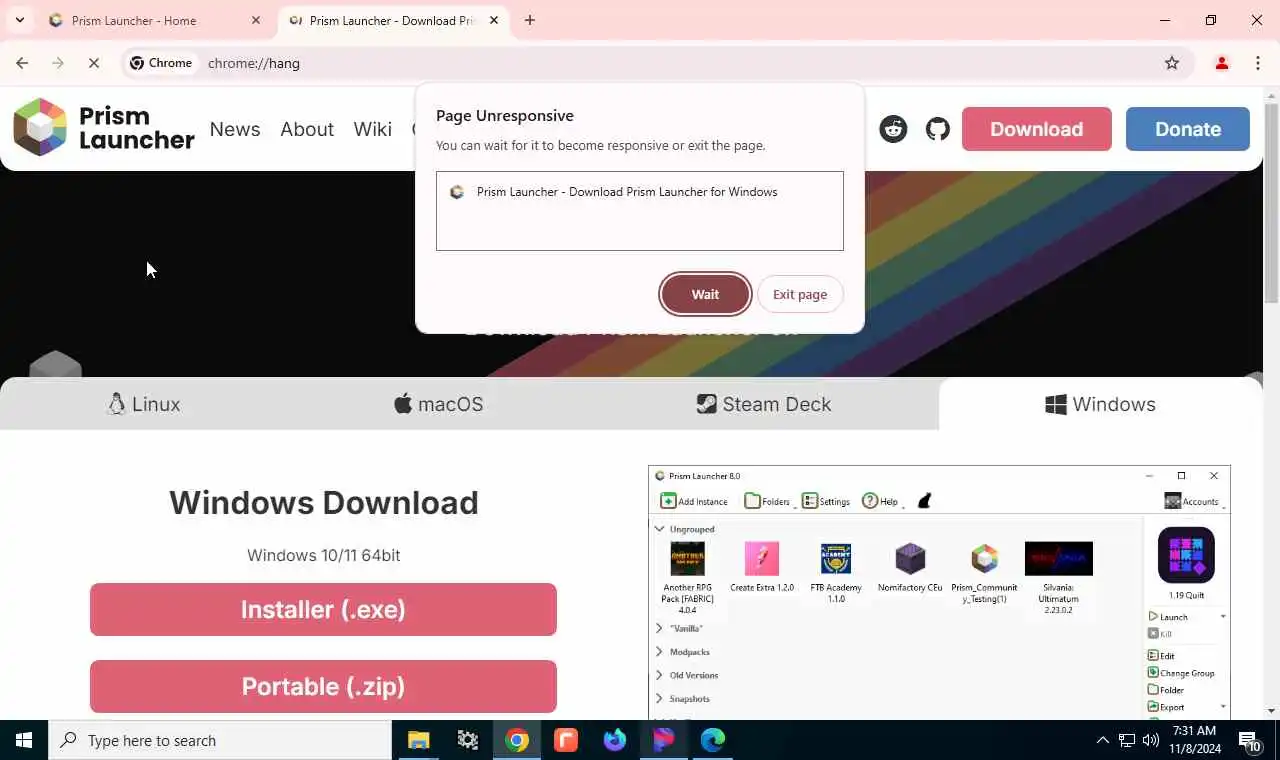Viewport: 1280px width, 760px height.
Task: Open the Reddit icon link
Action: pos(893,129)
